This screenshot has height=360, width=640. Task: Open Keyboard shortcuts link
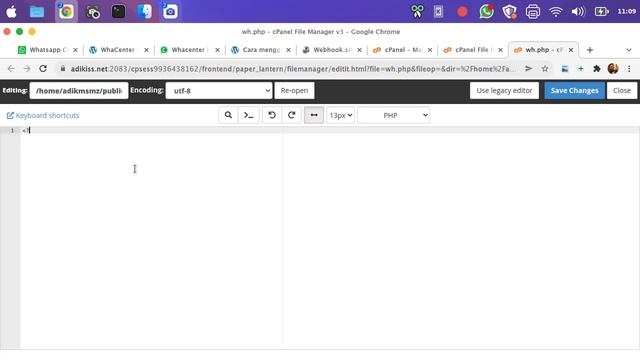point(43,116)
